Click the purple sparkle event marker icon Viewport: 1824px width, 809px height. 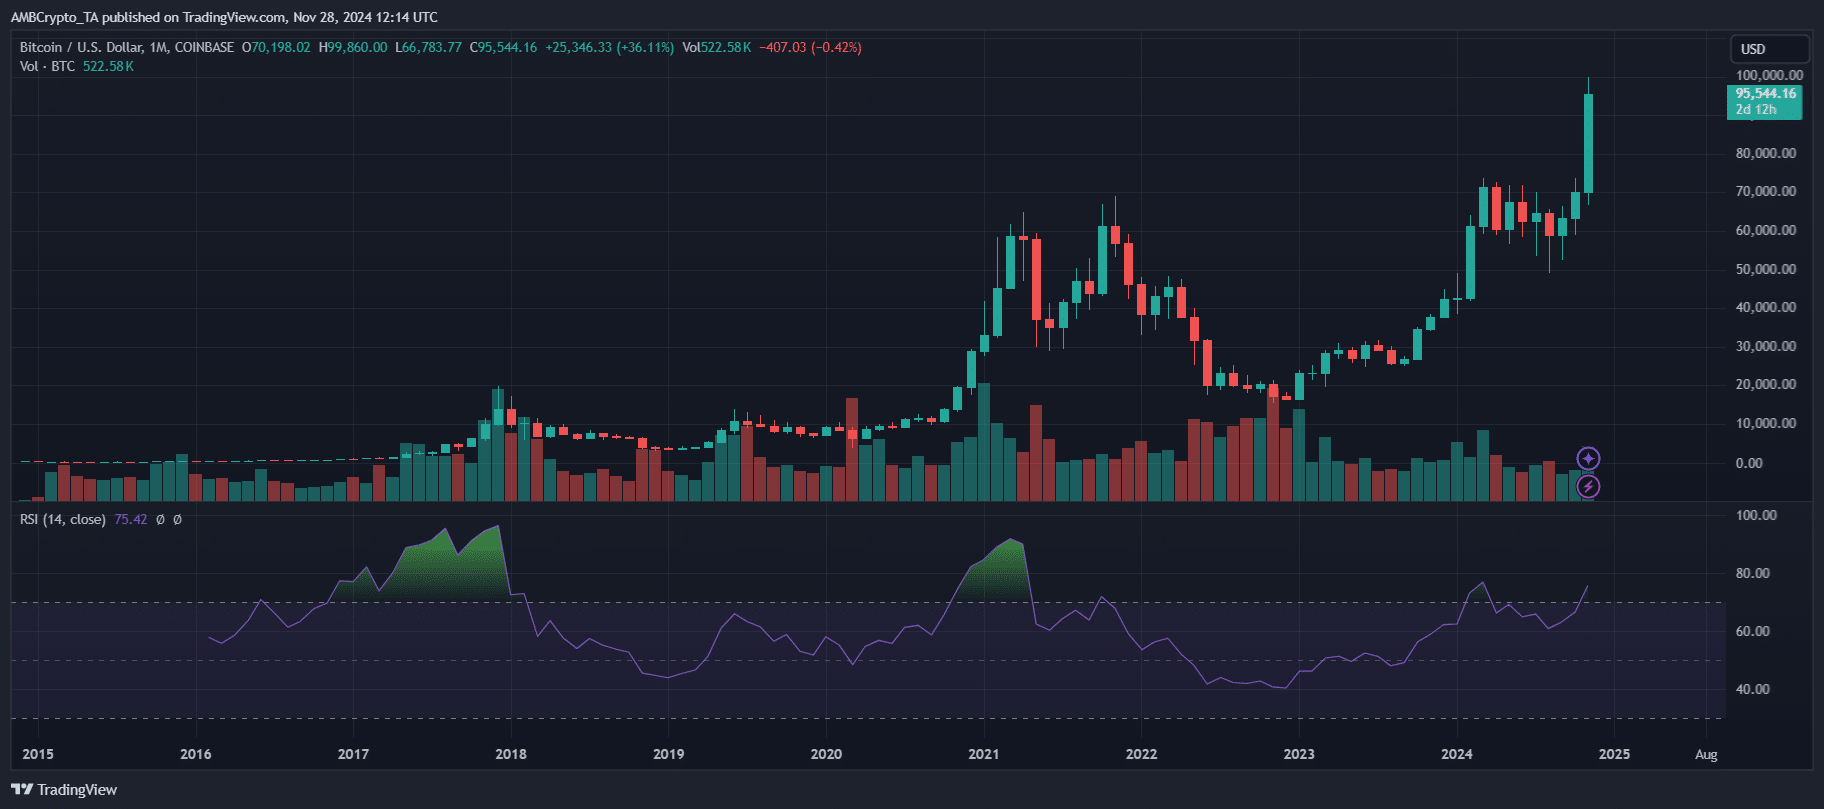[x=1588, y=459]
